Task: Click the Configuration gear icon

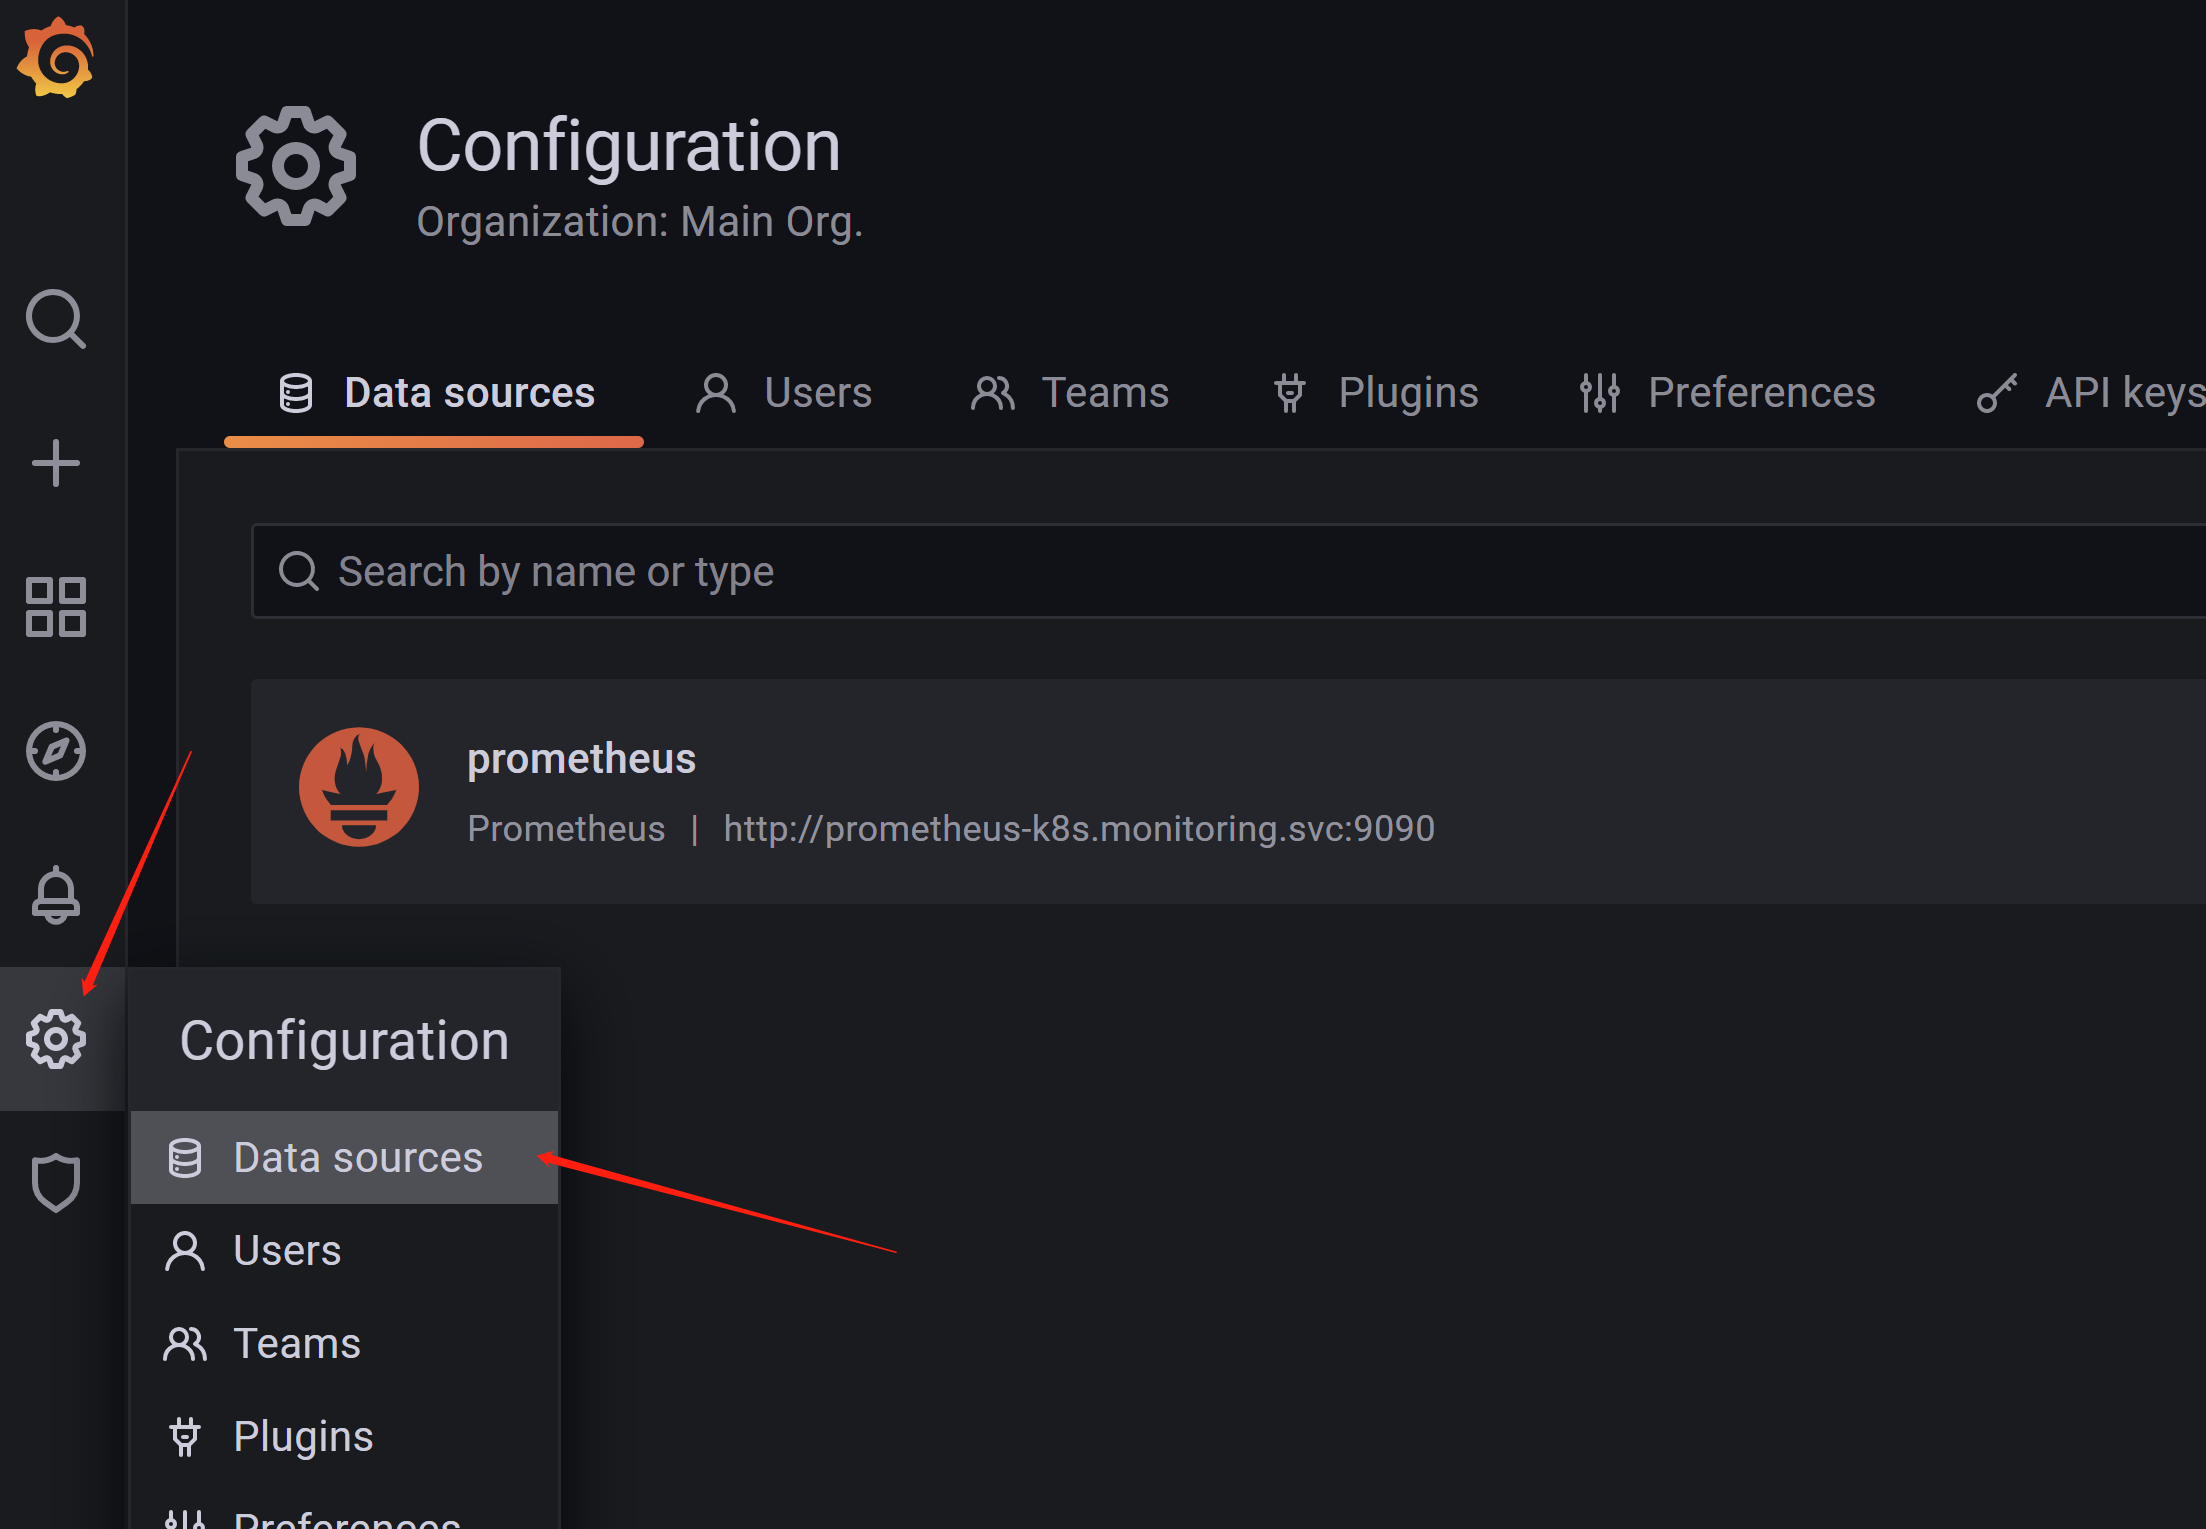Action: tap(55, 1038)
